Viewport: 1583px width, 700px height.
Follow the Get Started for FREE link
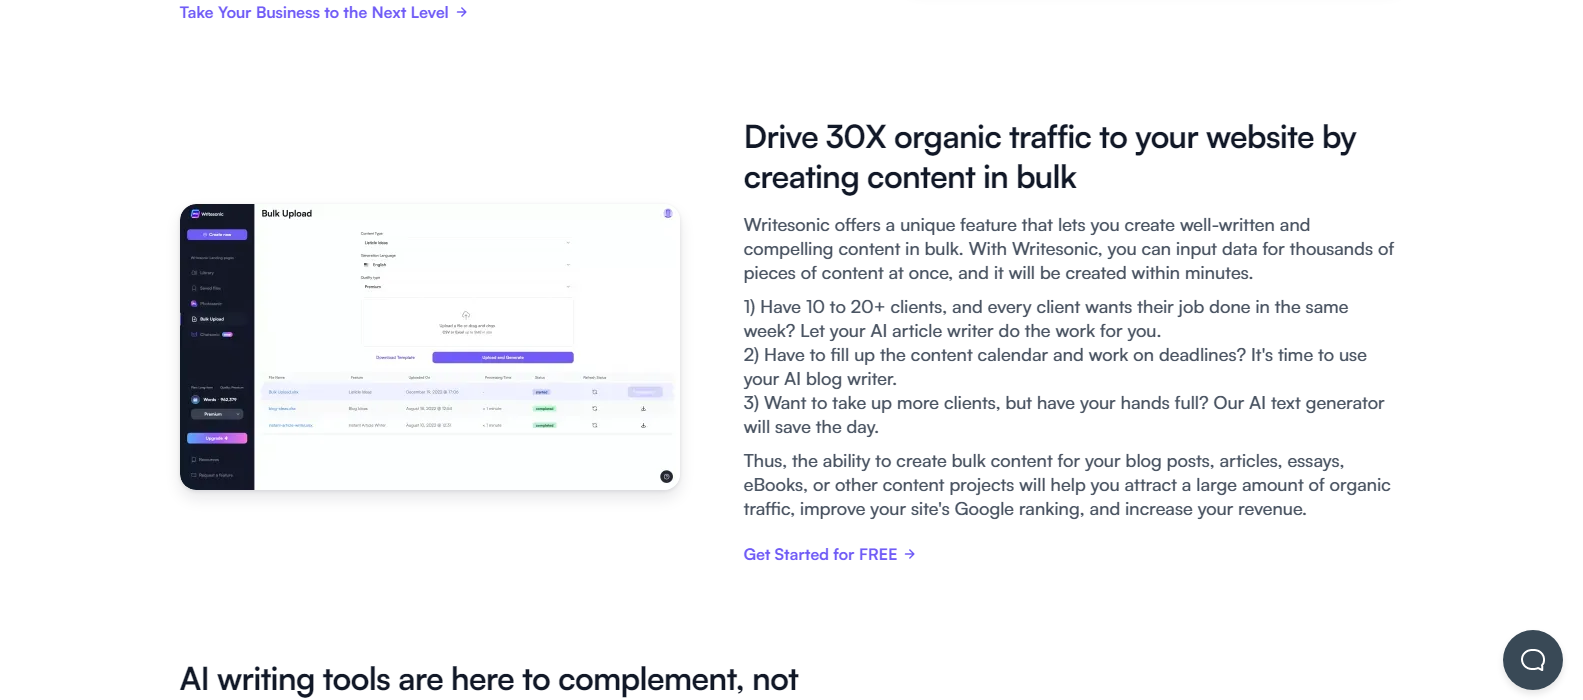click(x=829, y=554)
